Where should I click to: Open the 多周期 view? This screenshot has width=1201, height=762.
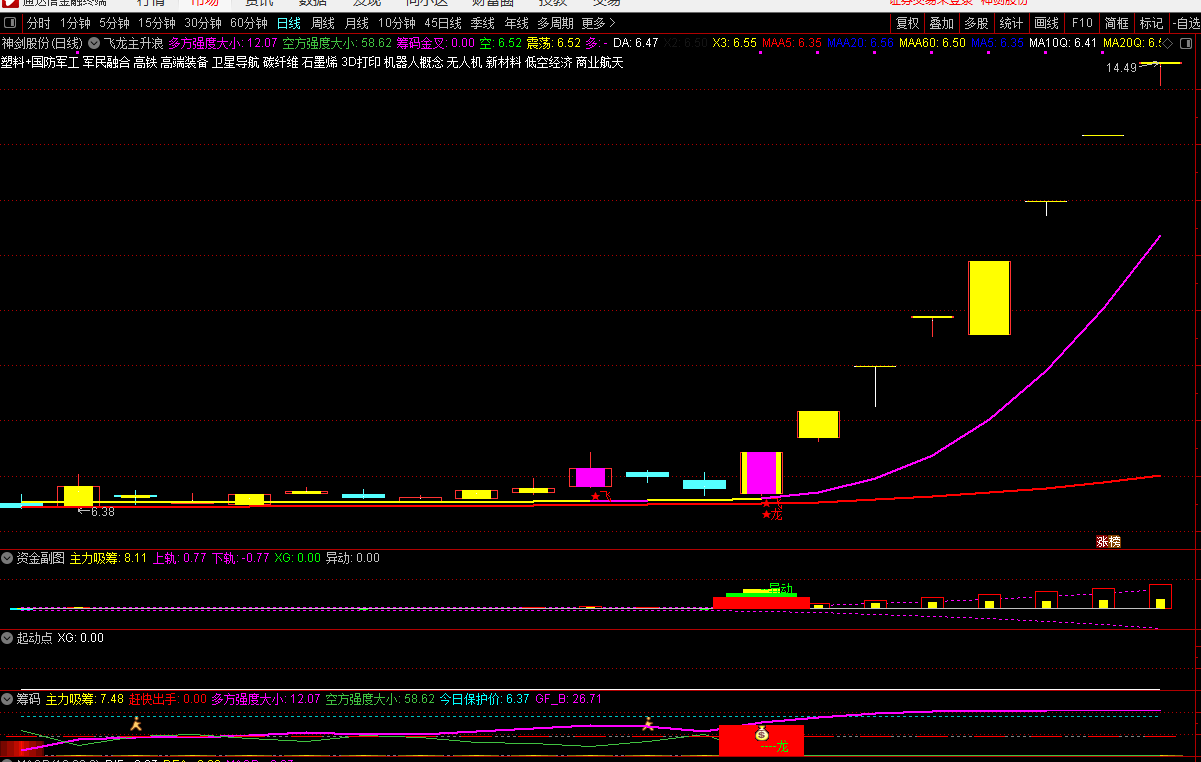tap(555, 23)
